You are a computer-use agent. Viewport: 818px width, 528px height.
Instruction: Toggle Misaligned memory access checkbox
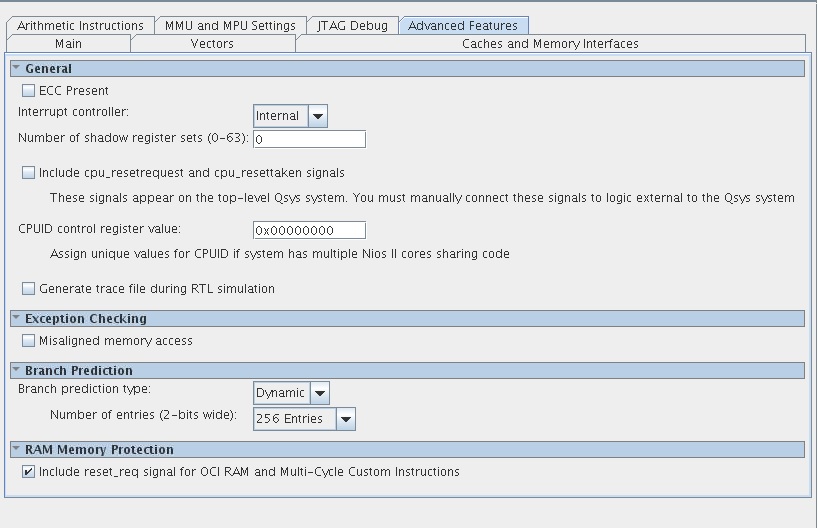coord(29,341)
